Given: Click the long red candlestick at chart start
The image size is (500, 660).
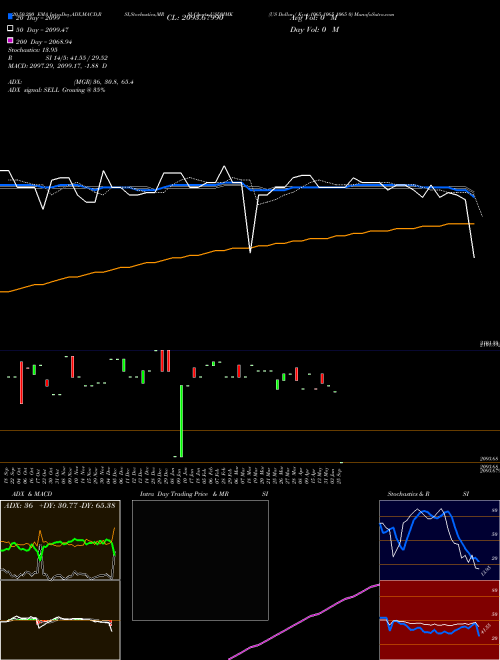Looking at the screenshot, I should 21,382.
